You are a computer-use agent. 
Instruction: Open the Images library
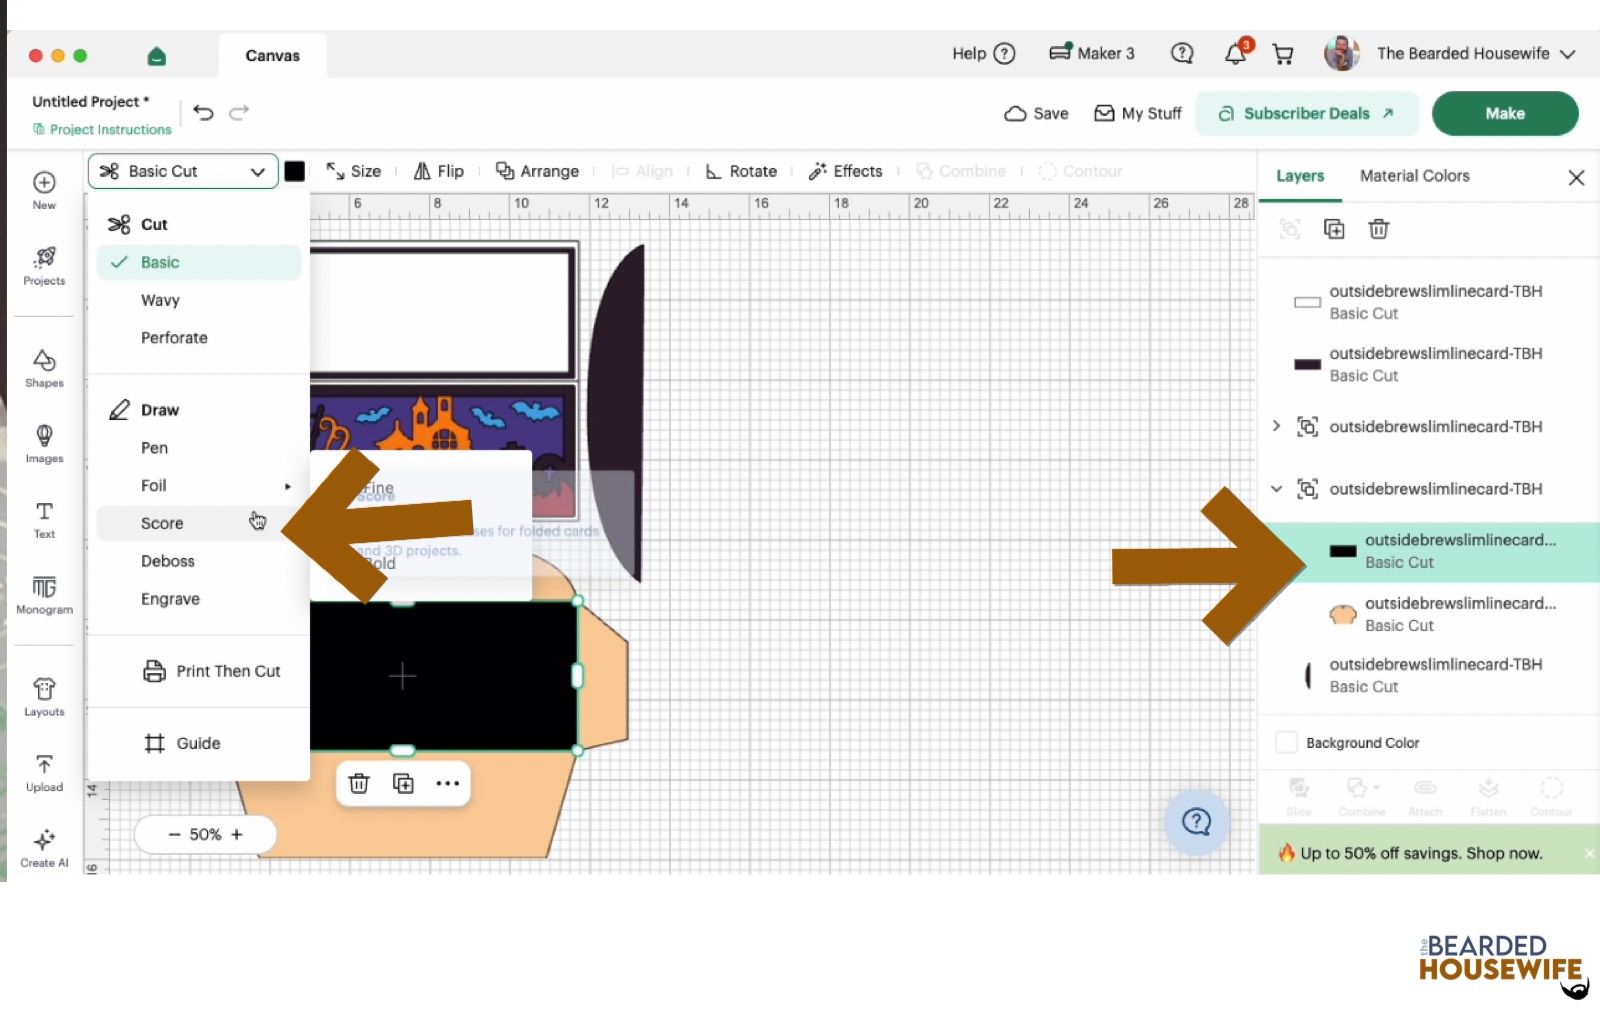(x=44, y=444)
